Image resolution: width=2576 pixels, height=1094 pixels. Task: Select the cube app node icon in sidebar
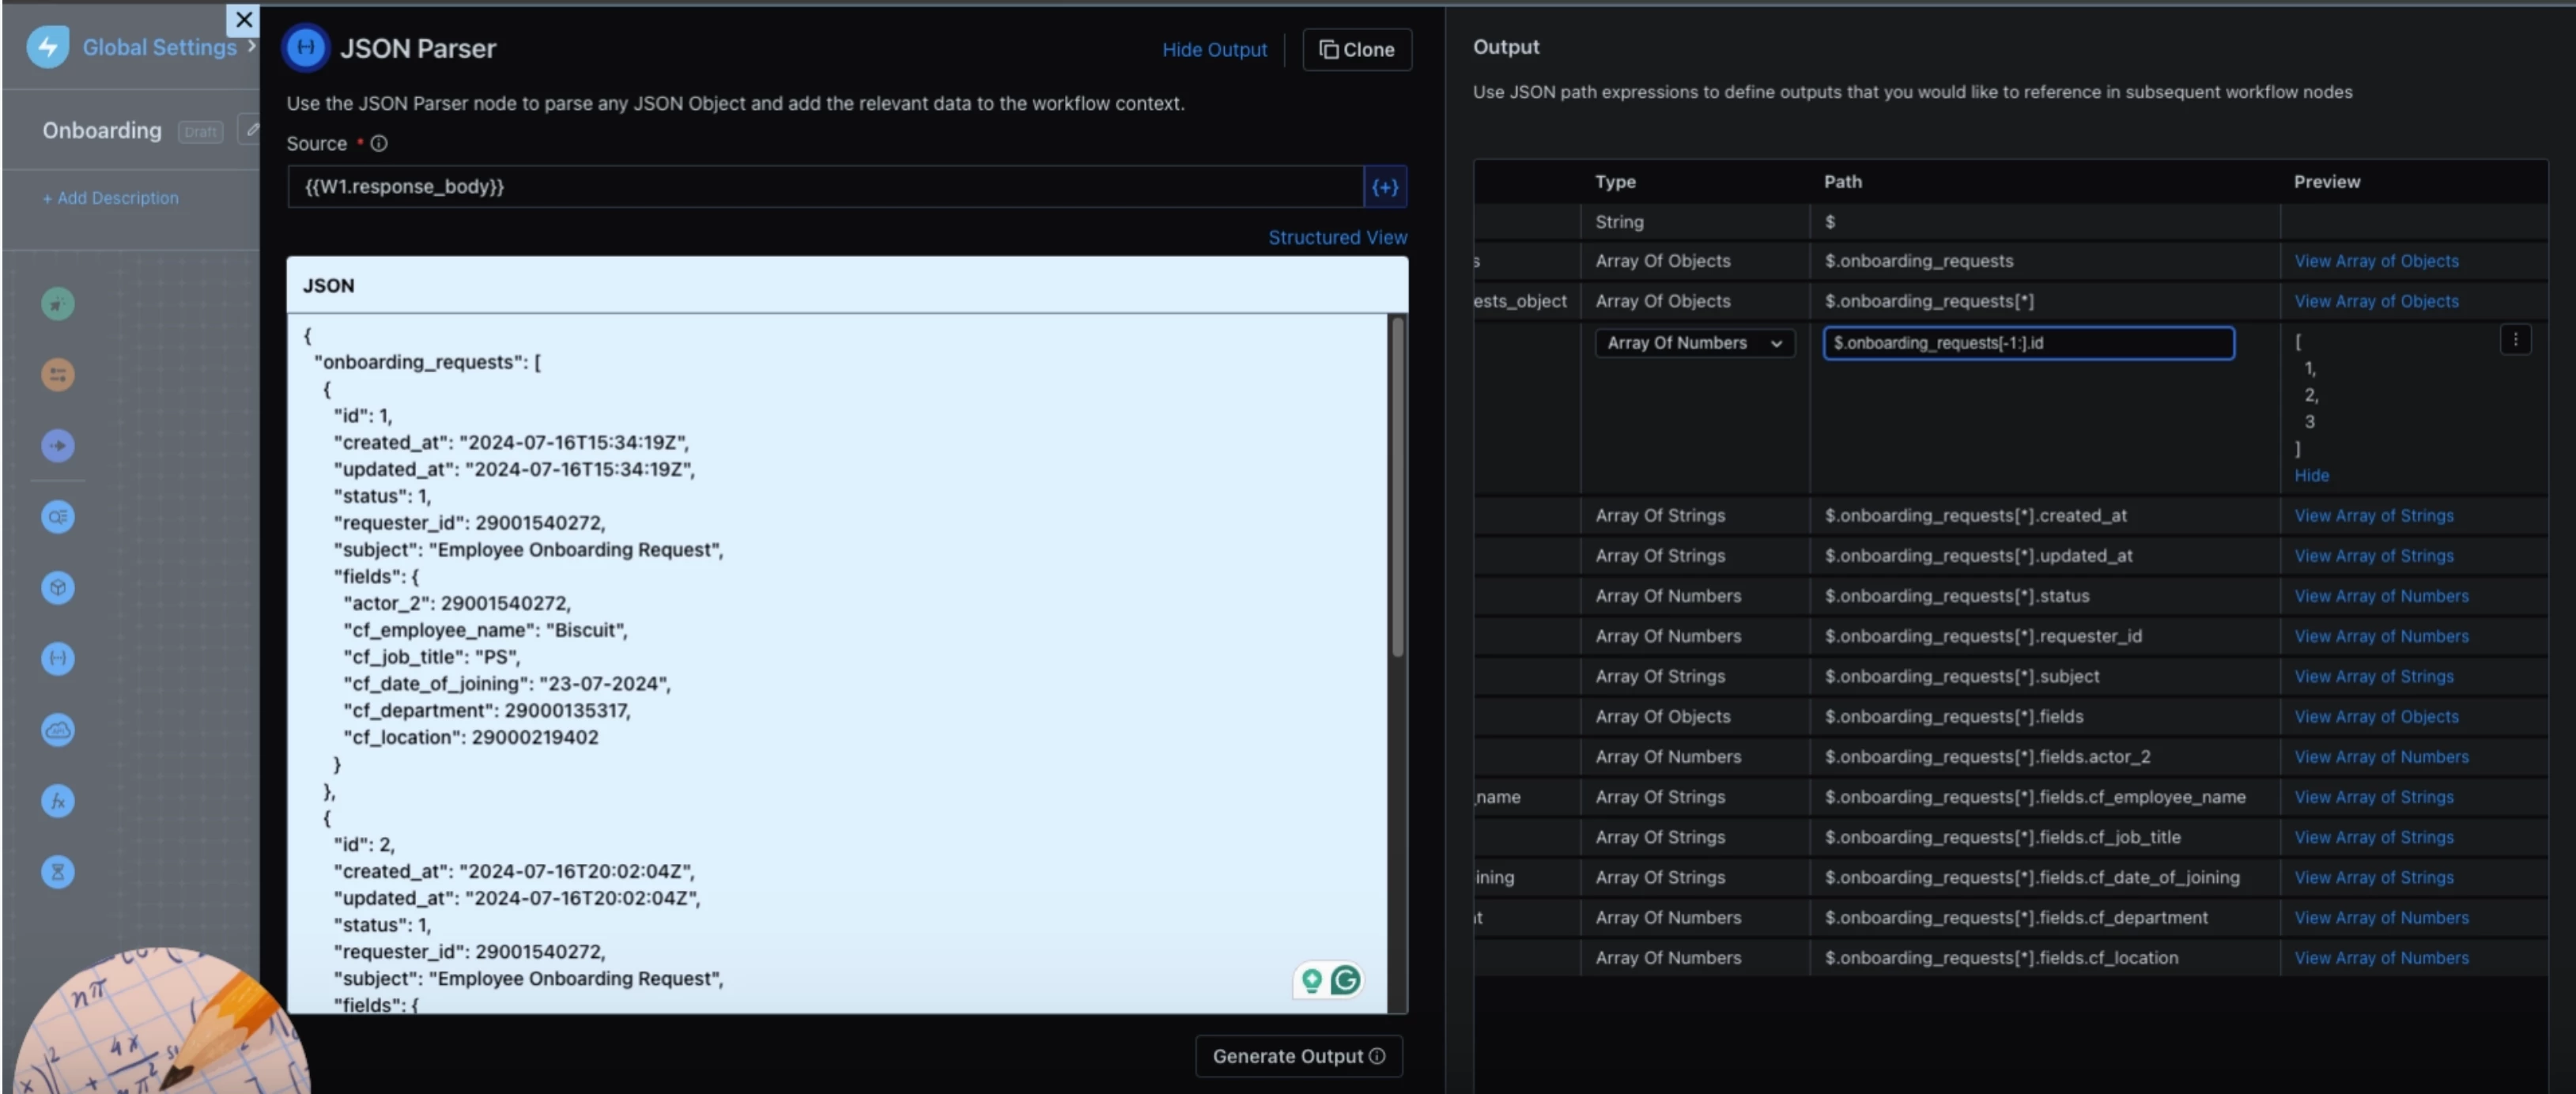58,588
